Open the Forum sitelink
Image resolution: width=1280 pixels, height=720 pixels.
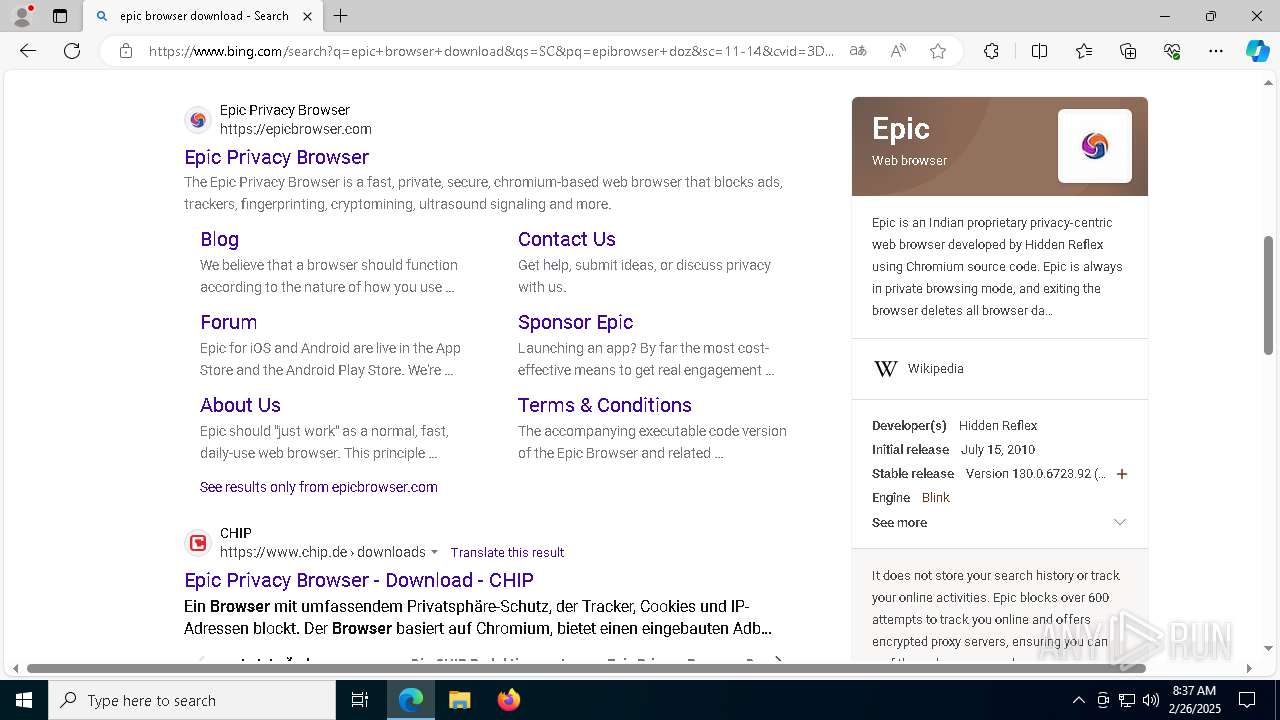click(228, 322)
